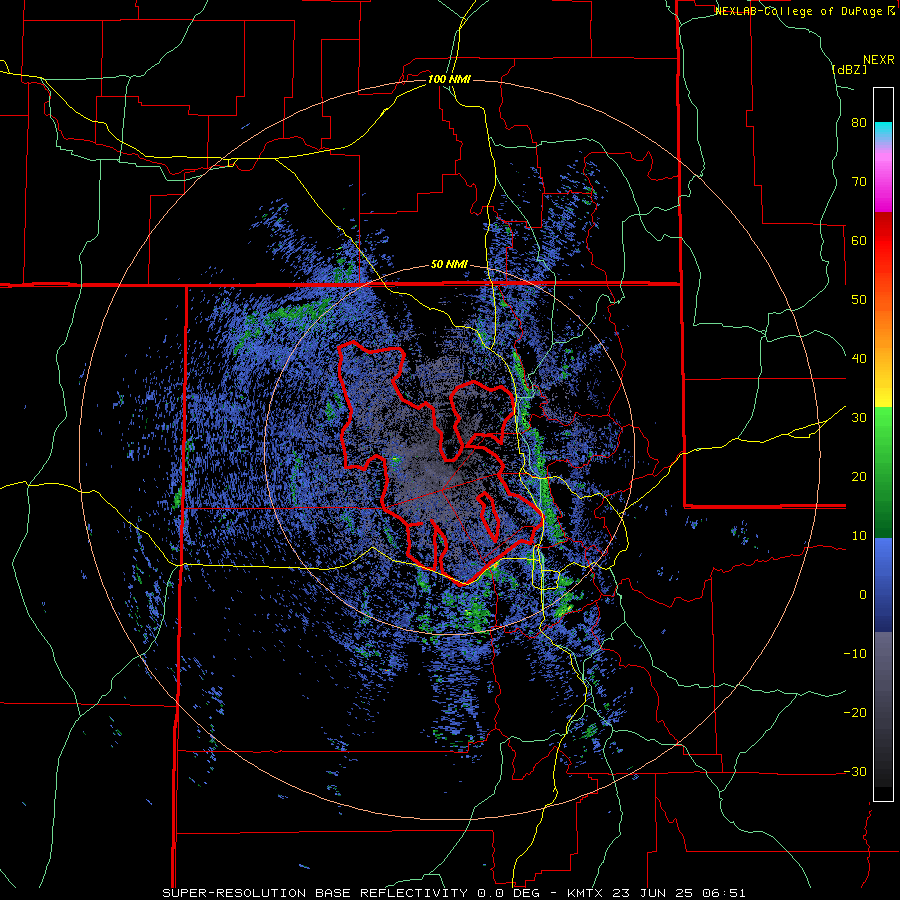
Task: Click the 80 value on the dBZ scale
Action: (x=859, y=123)
